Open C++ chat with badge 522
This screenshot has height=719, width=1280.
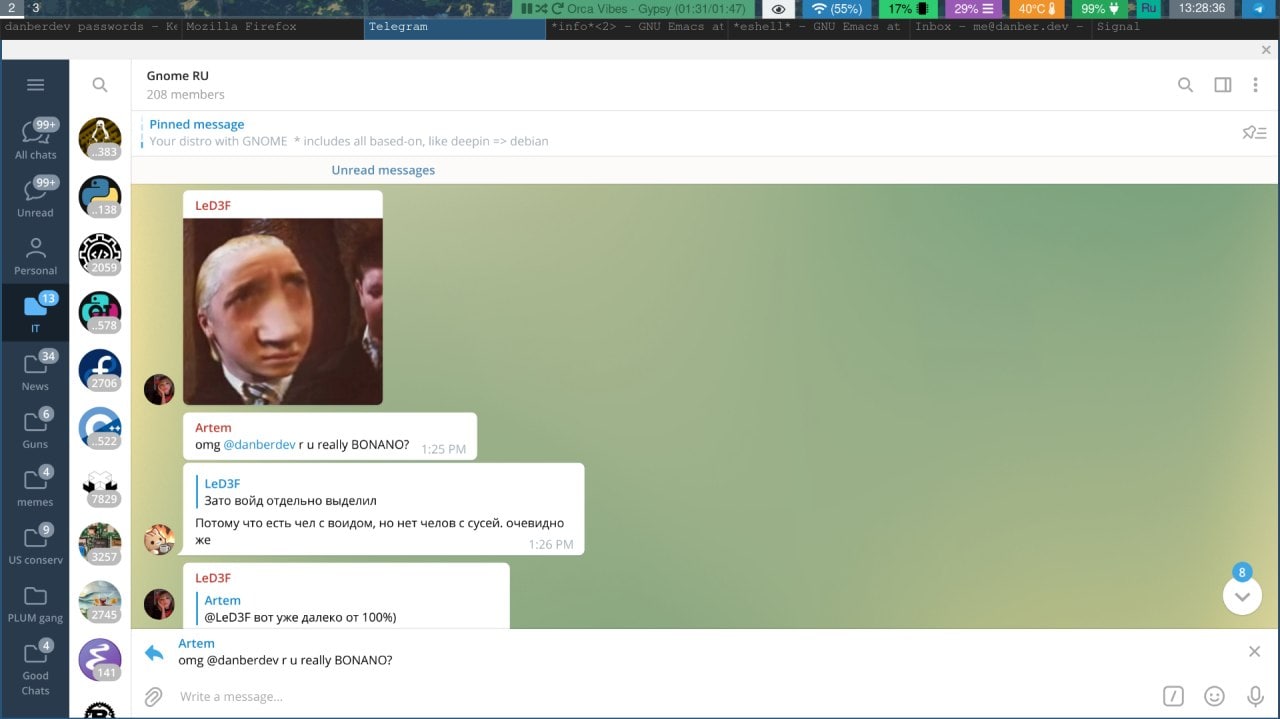click(100, 429)
